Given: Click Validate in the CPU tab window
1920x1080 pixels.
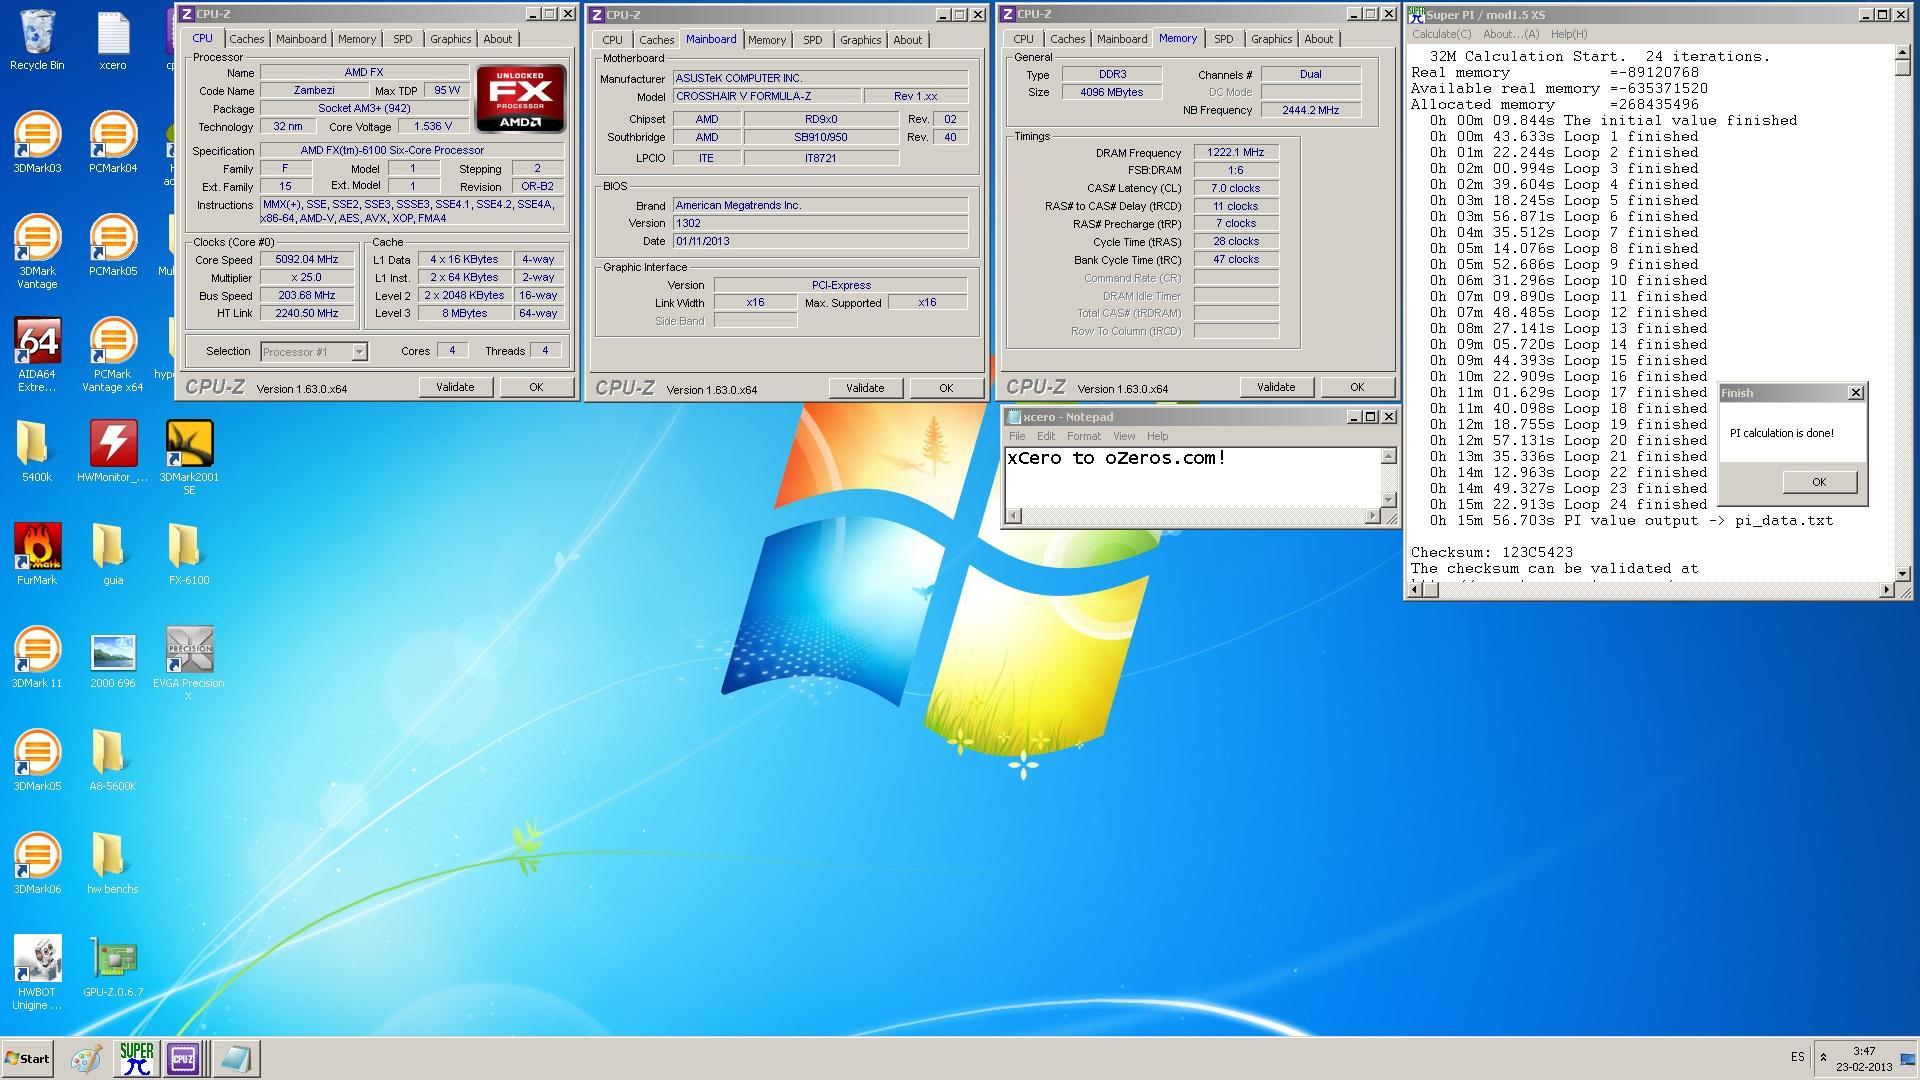Looking at the screenshot, I should pos(455,387).
